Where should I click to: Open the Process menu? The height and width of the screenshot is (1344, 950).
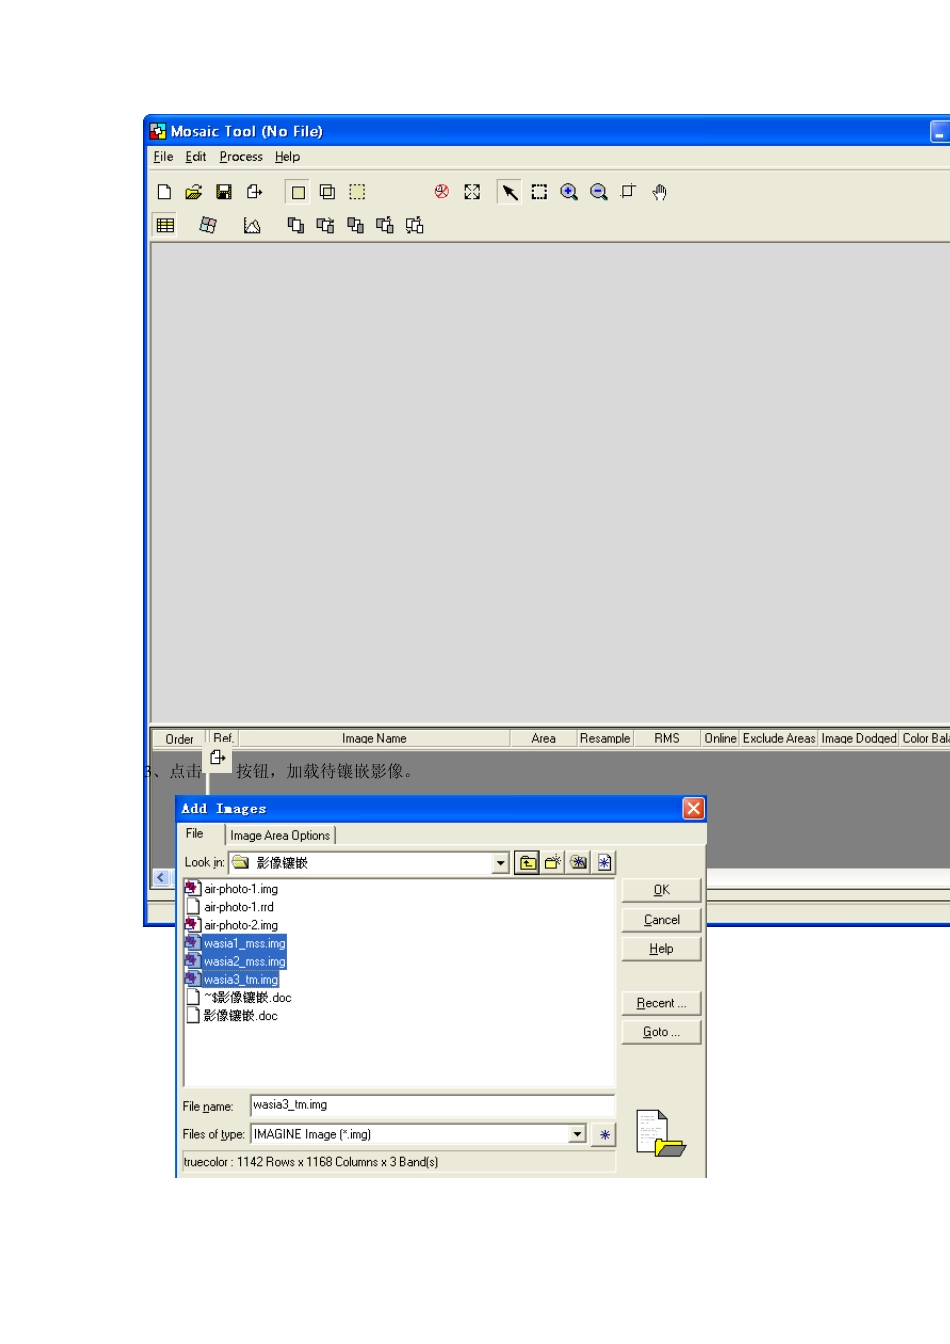[241, 157]
